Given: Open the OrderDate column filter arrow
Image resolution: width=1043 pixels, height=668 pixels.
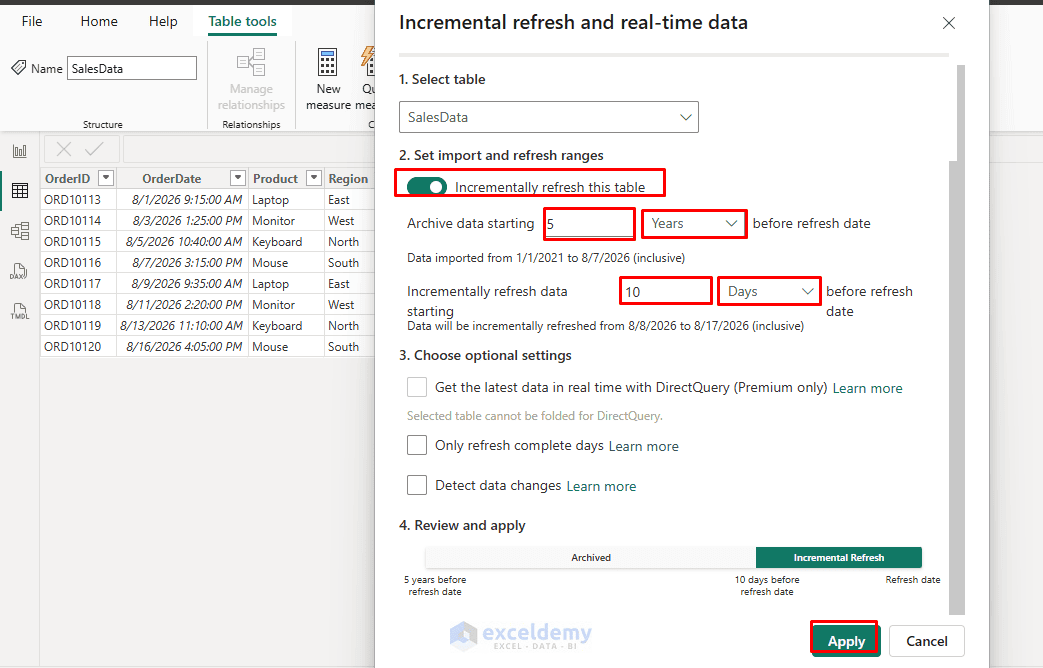Looking at the screenshot, I should [x=237, y=178].
